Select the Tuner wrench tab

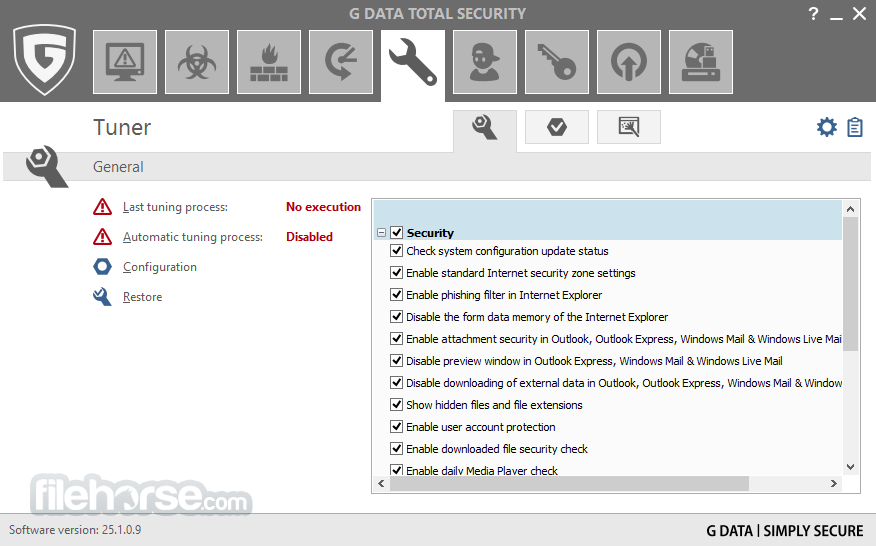pyautogui.click(x=413, y=64)
